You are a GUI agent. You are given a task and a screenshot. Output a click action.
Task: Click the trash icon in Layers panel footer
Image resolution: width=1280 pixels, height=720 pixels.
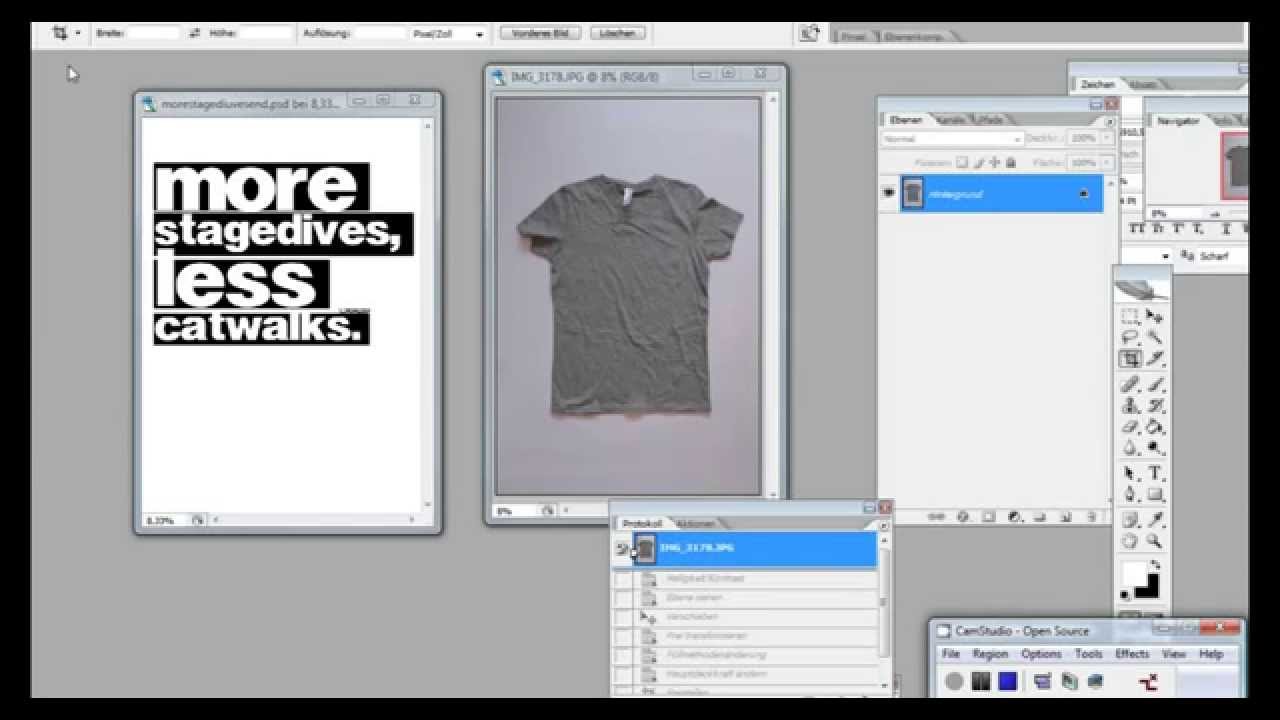(x=1092, y=517)
